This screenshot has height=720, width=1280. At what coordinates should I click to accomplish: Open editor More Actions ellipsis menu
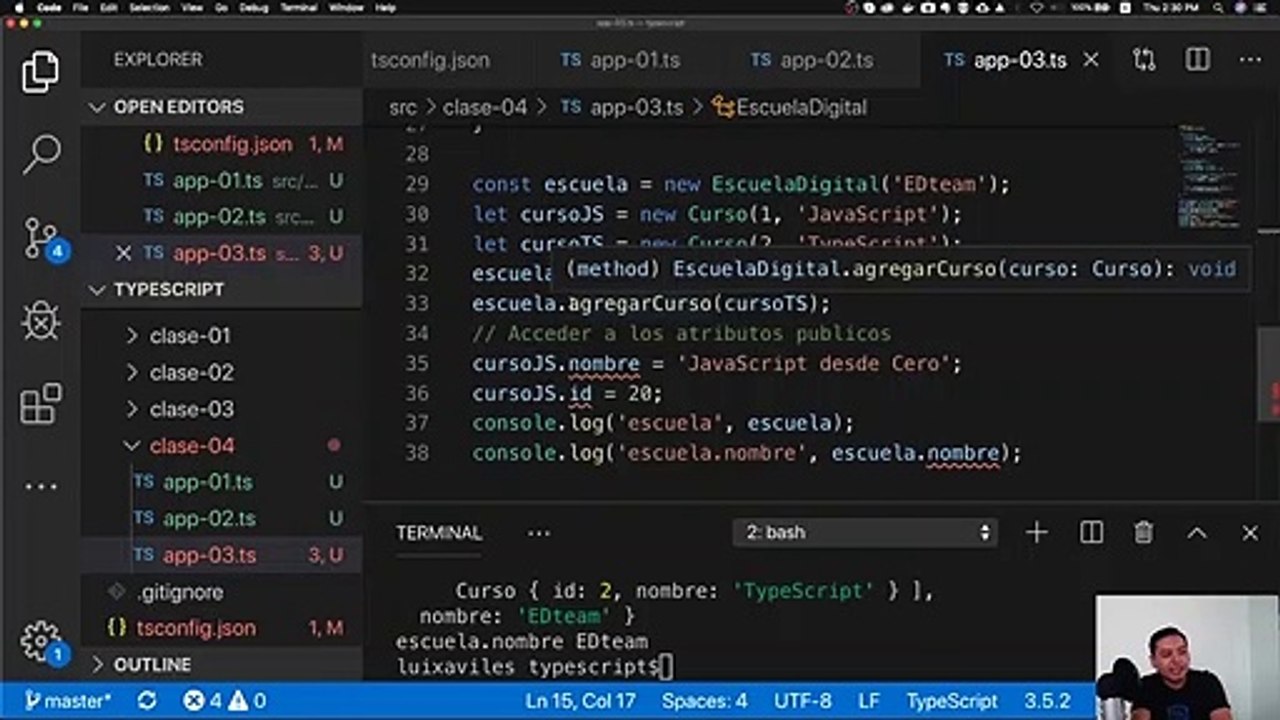tap(1250, 60)
